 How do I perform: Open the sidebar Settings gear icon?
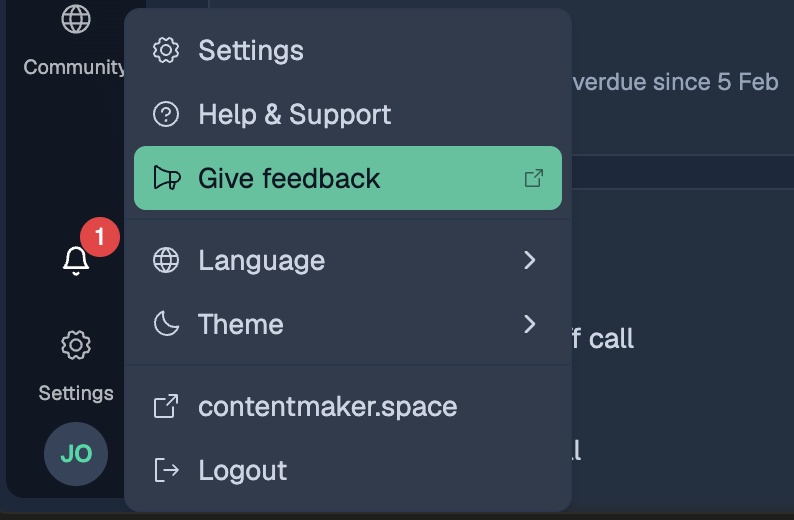[76, 345]
